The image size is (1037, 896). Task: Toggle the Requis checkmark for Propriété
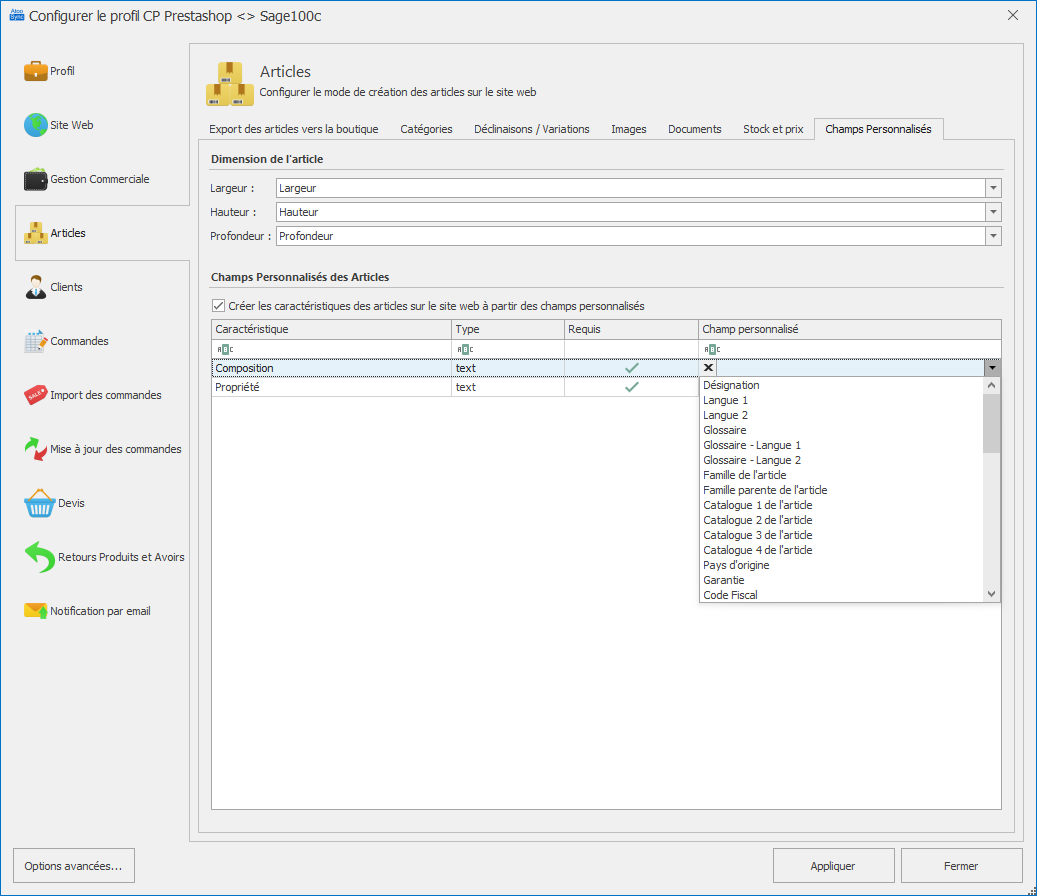tap(632, 387)
